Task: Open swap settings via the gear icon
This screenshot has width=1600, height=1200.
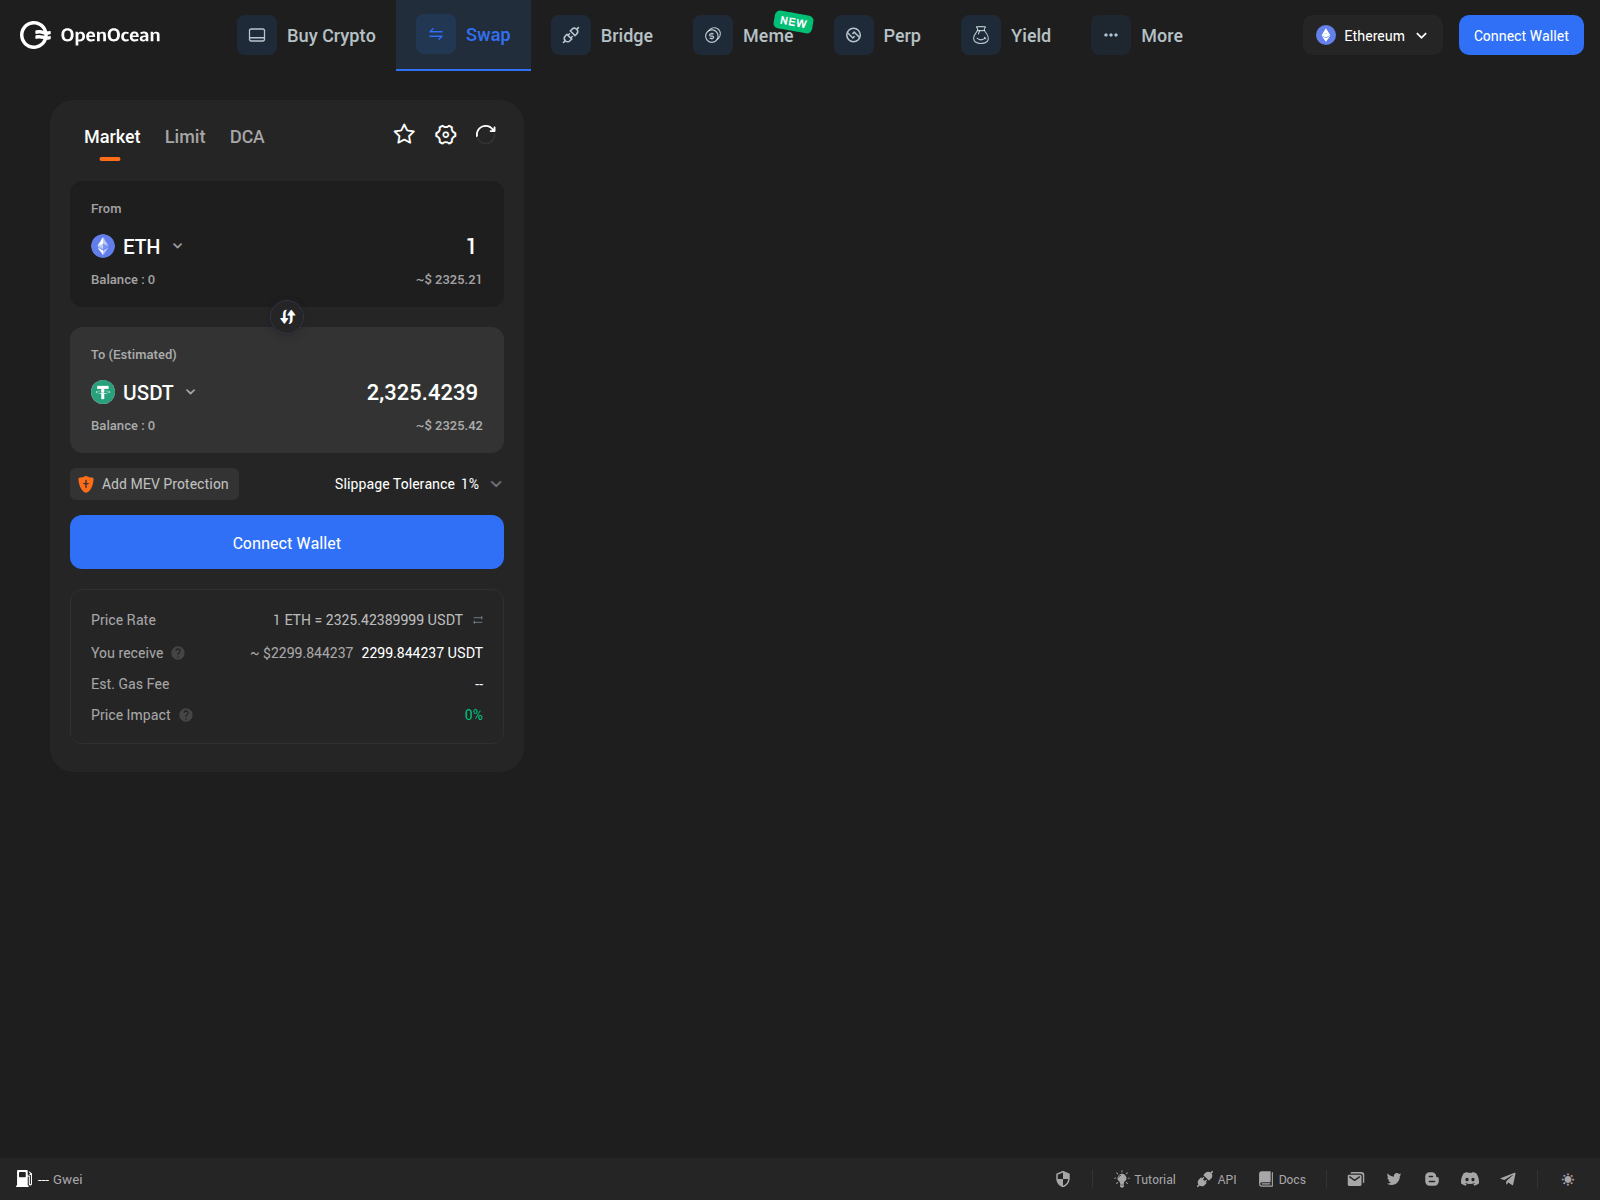Action: (x=445, y=134)
